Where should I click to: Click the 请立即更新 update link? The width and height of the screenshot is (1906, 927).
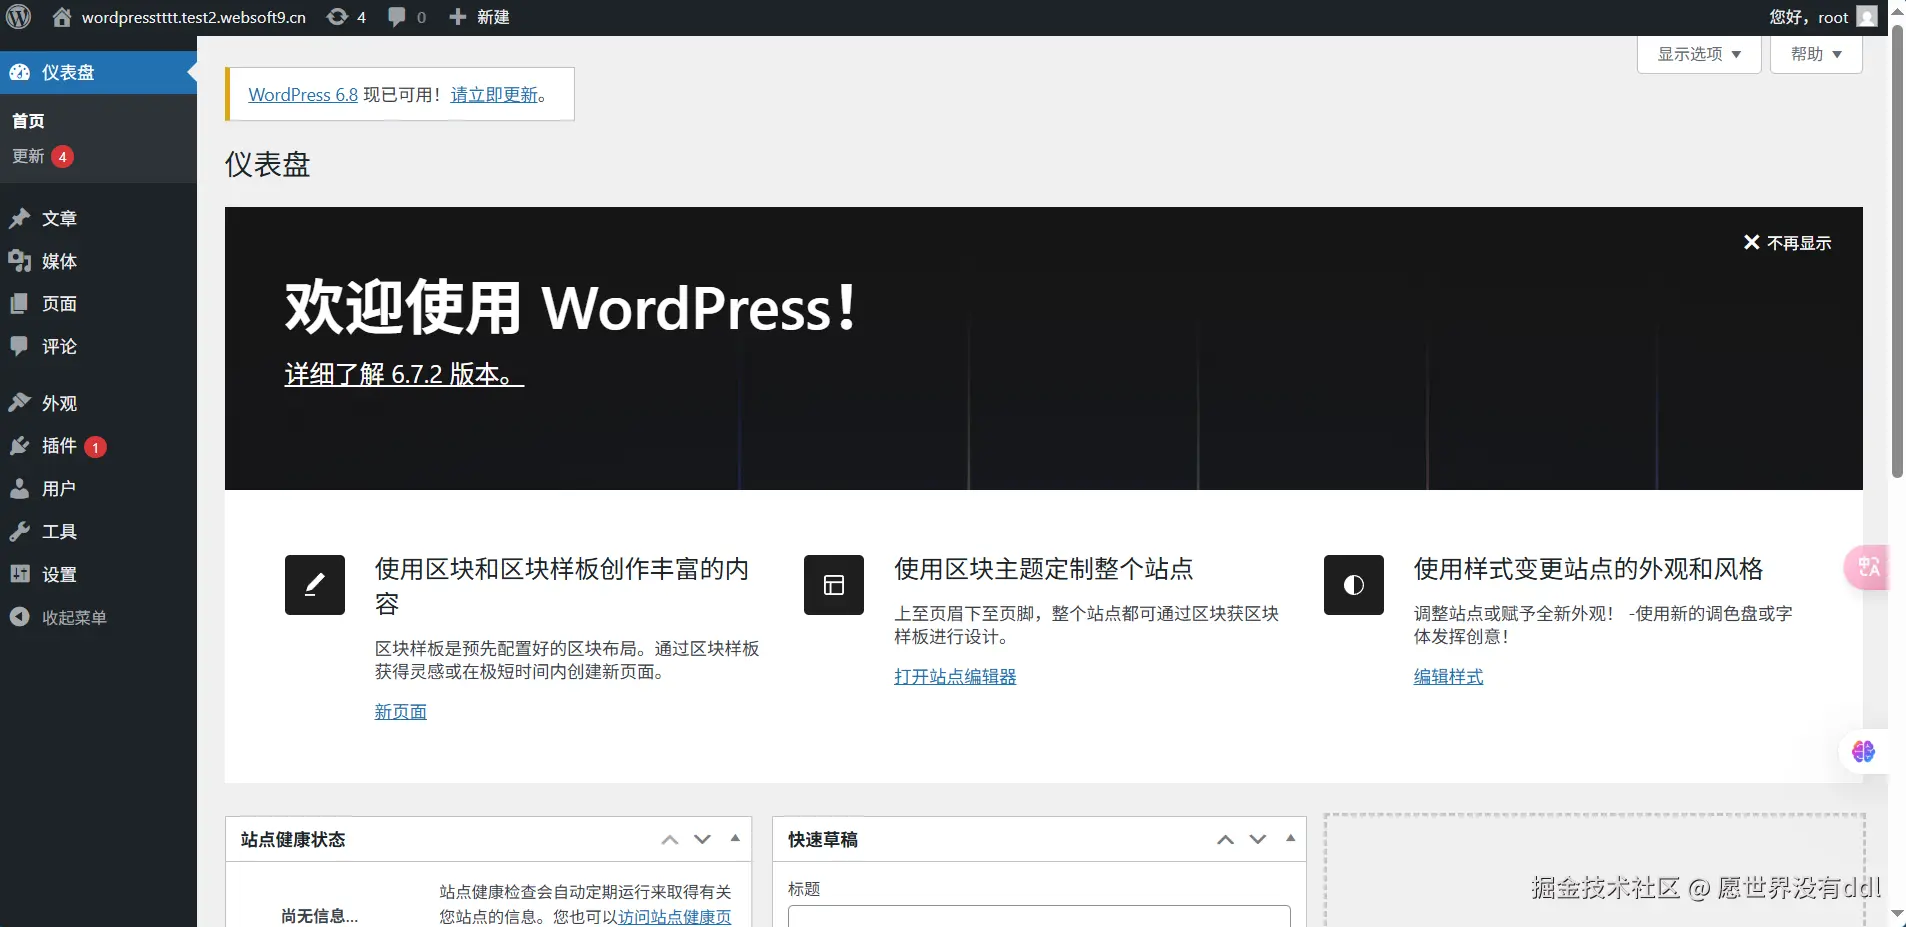(x=494, y=95)
